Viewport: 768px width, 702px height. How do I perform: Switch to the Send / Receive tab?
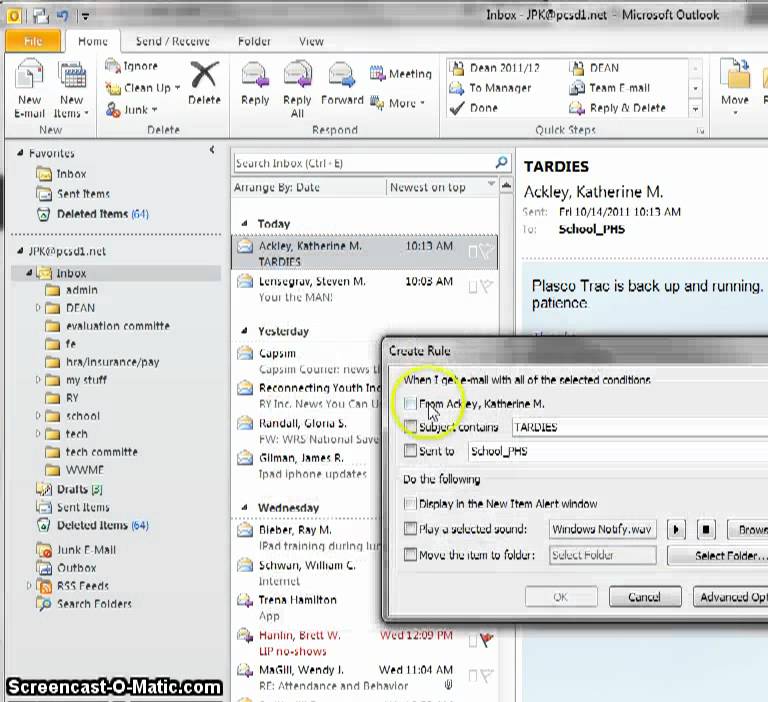[172, 41]
